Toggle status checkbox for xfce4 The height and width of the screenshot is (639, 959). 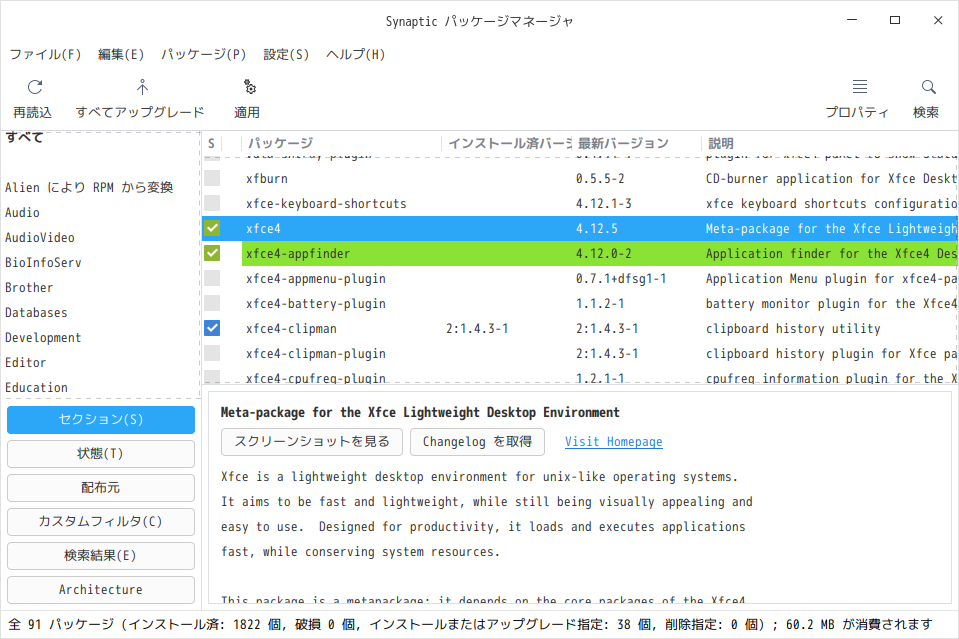(212, 228)
